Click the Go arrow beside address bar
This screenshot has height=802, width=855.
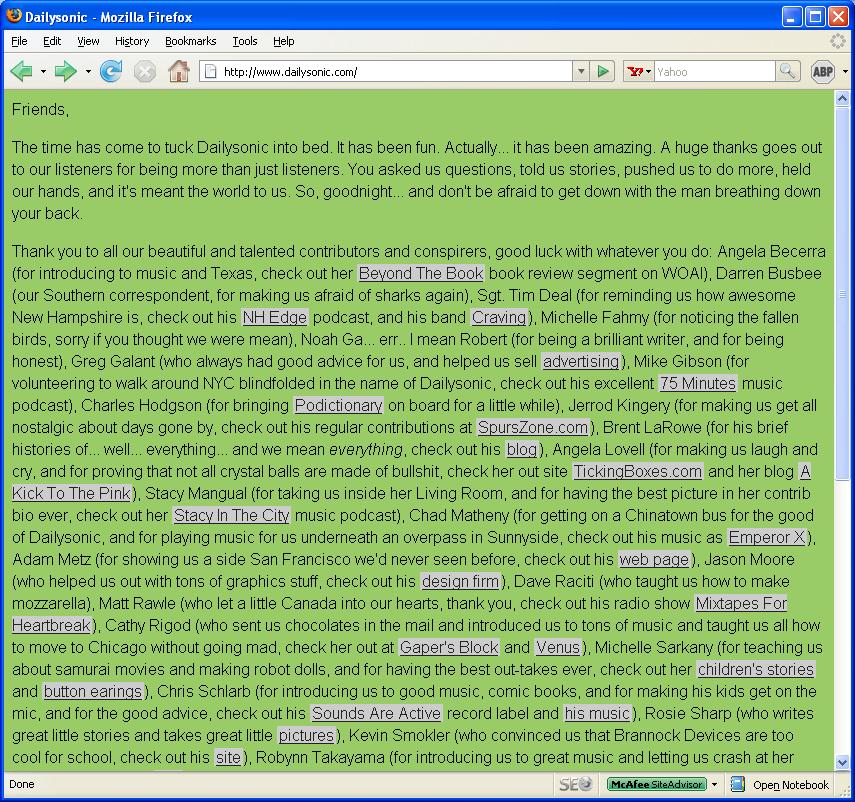coord(603,71)
